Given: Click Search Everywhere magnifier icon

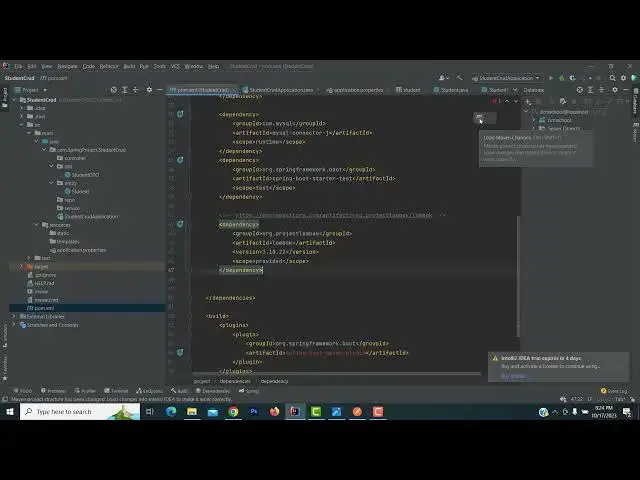Looking at the screenshot, I should click(x=612, y=78).
